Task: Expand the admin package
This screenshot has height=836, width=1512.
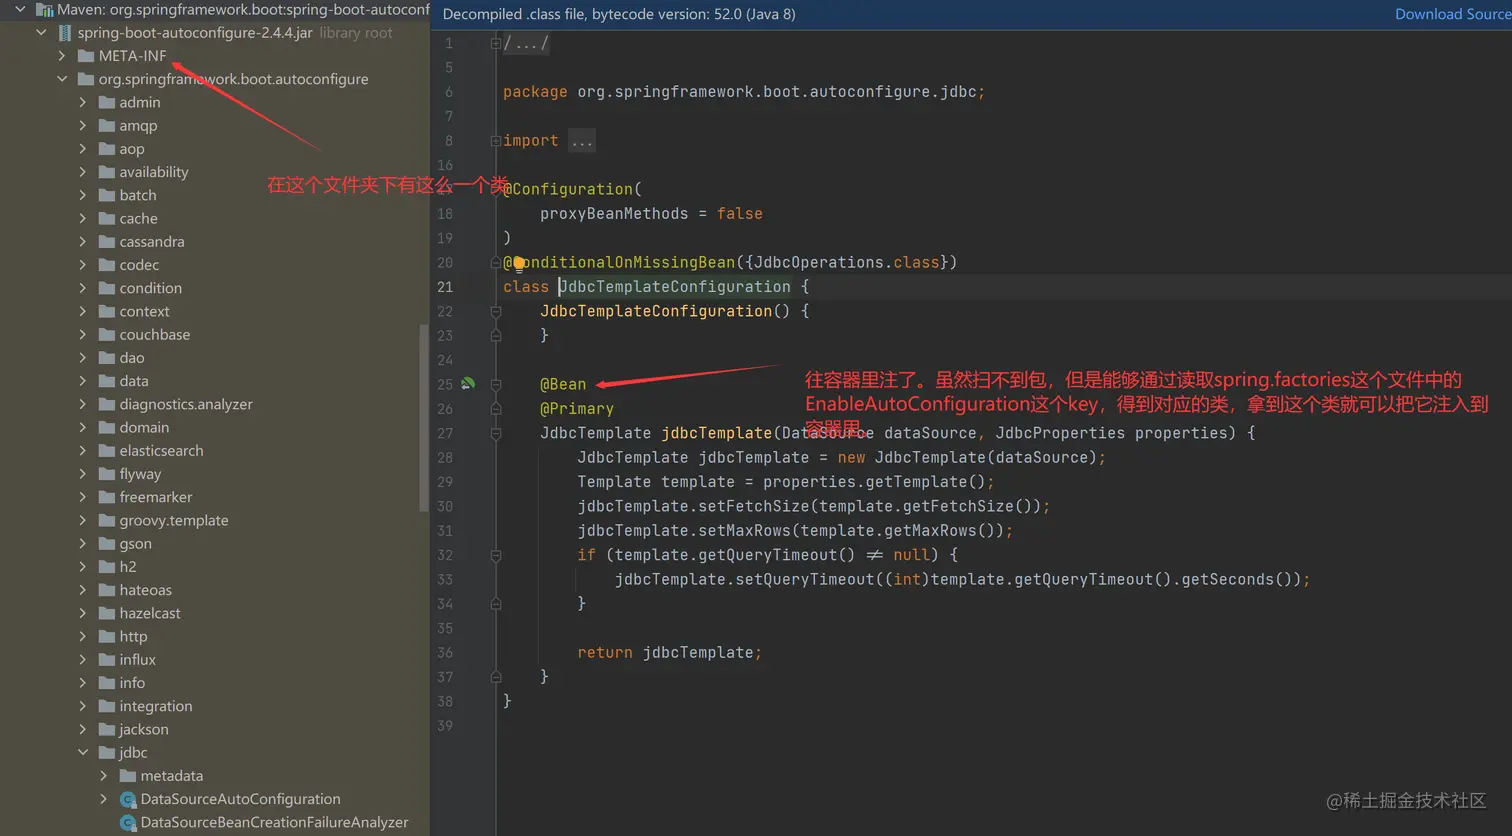Action: point(83,102)
